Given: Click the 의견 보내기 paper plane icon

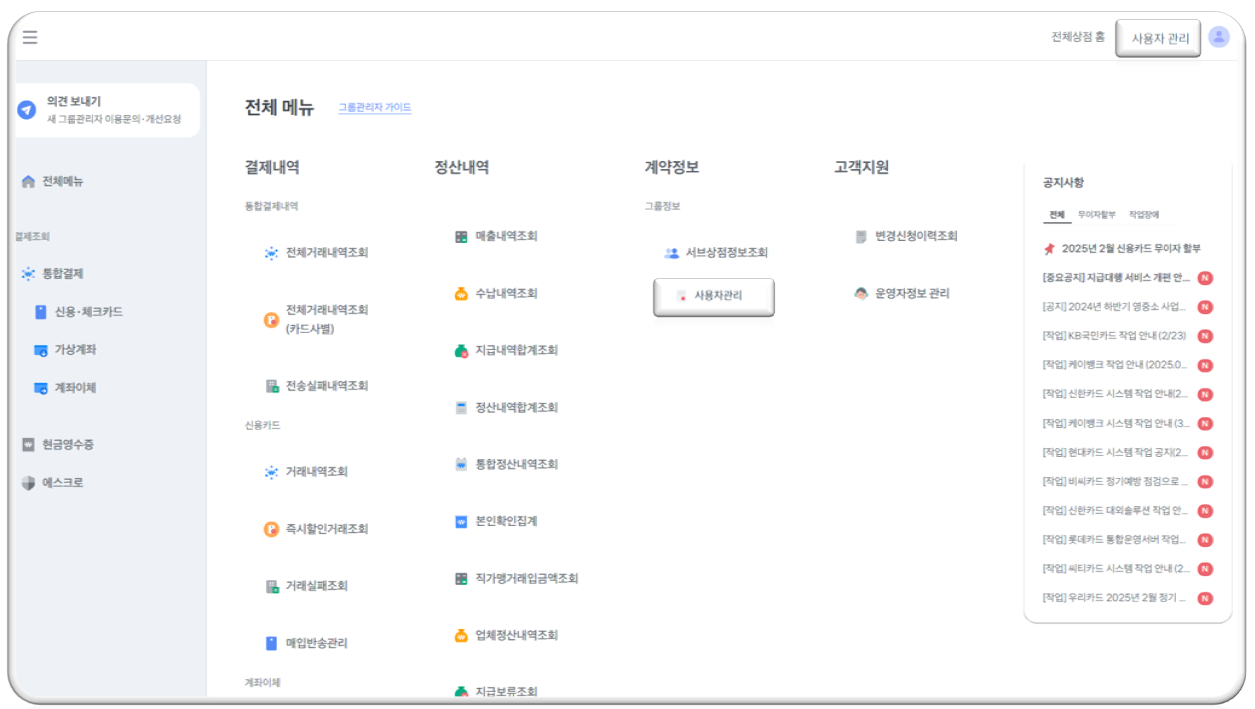Looking at the screenshot, I should coord(27,110).
